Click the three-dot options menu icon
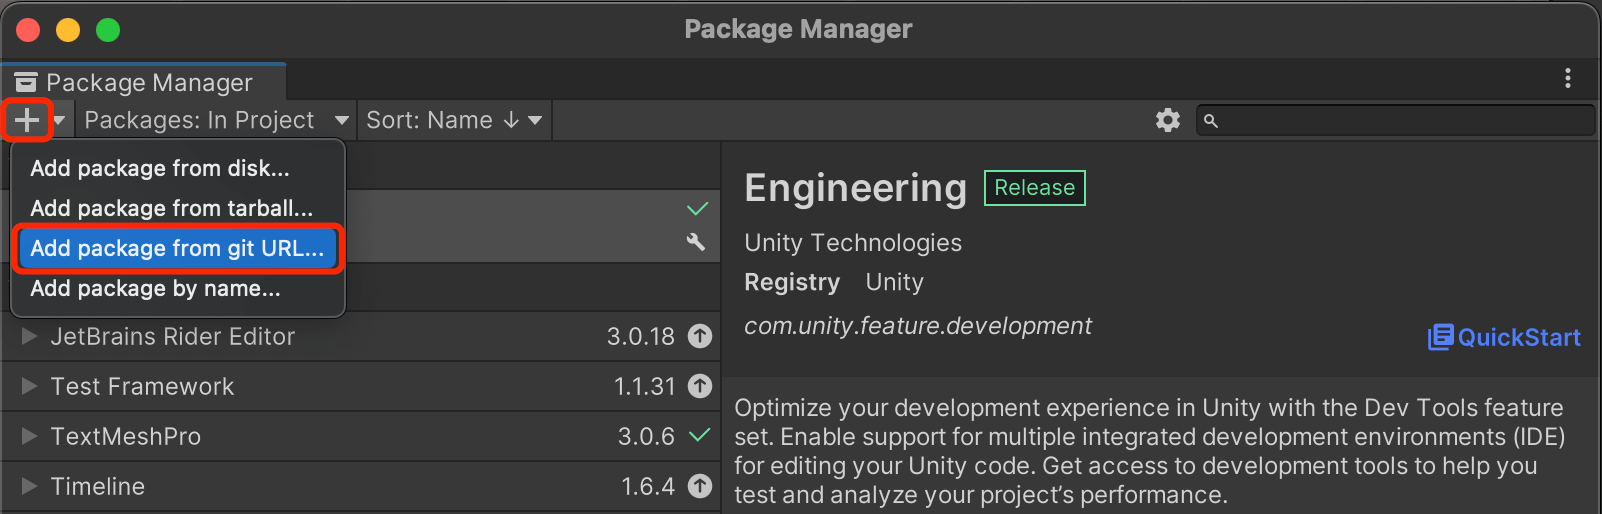The image size is (1602, 514). [x=1567, y=78]
